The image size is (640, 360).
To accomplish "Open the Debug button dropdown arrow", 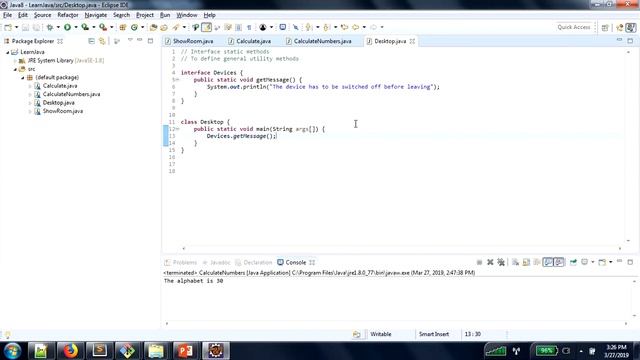I will click(x=58, y=27).
